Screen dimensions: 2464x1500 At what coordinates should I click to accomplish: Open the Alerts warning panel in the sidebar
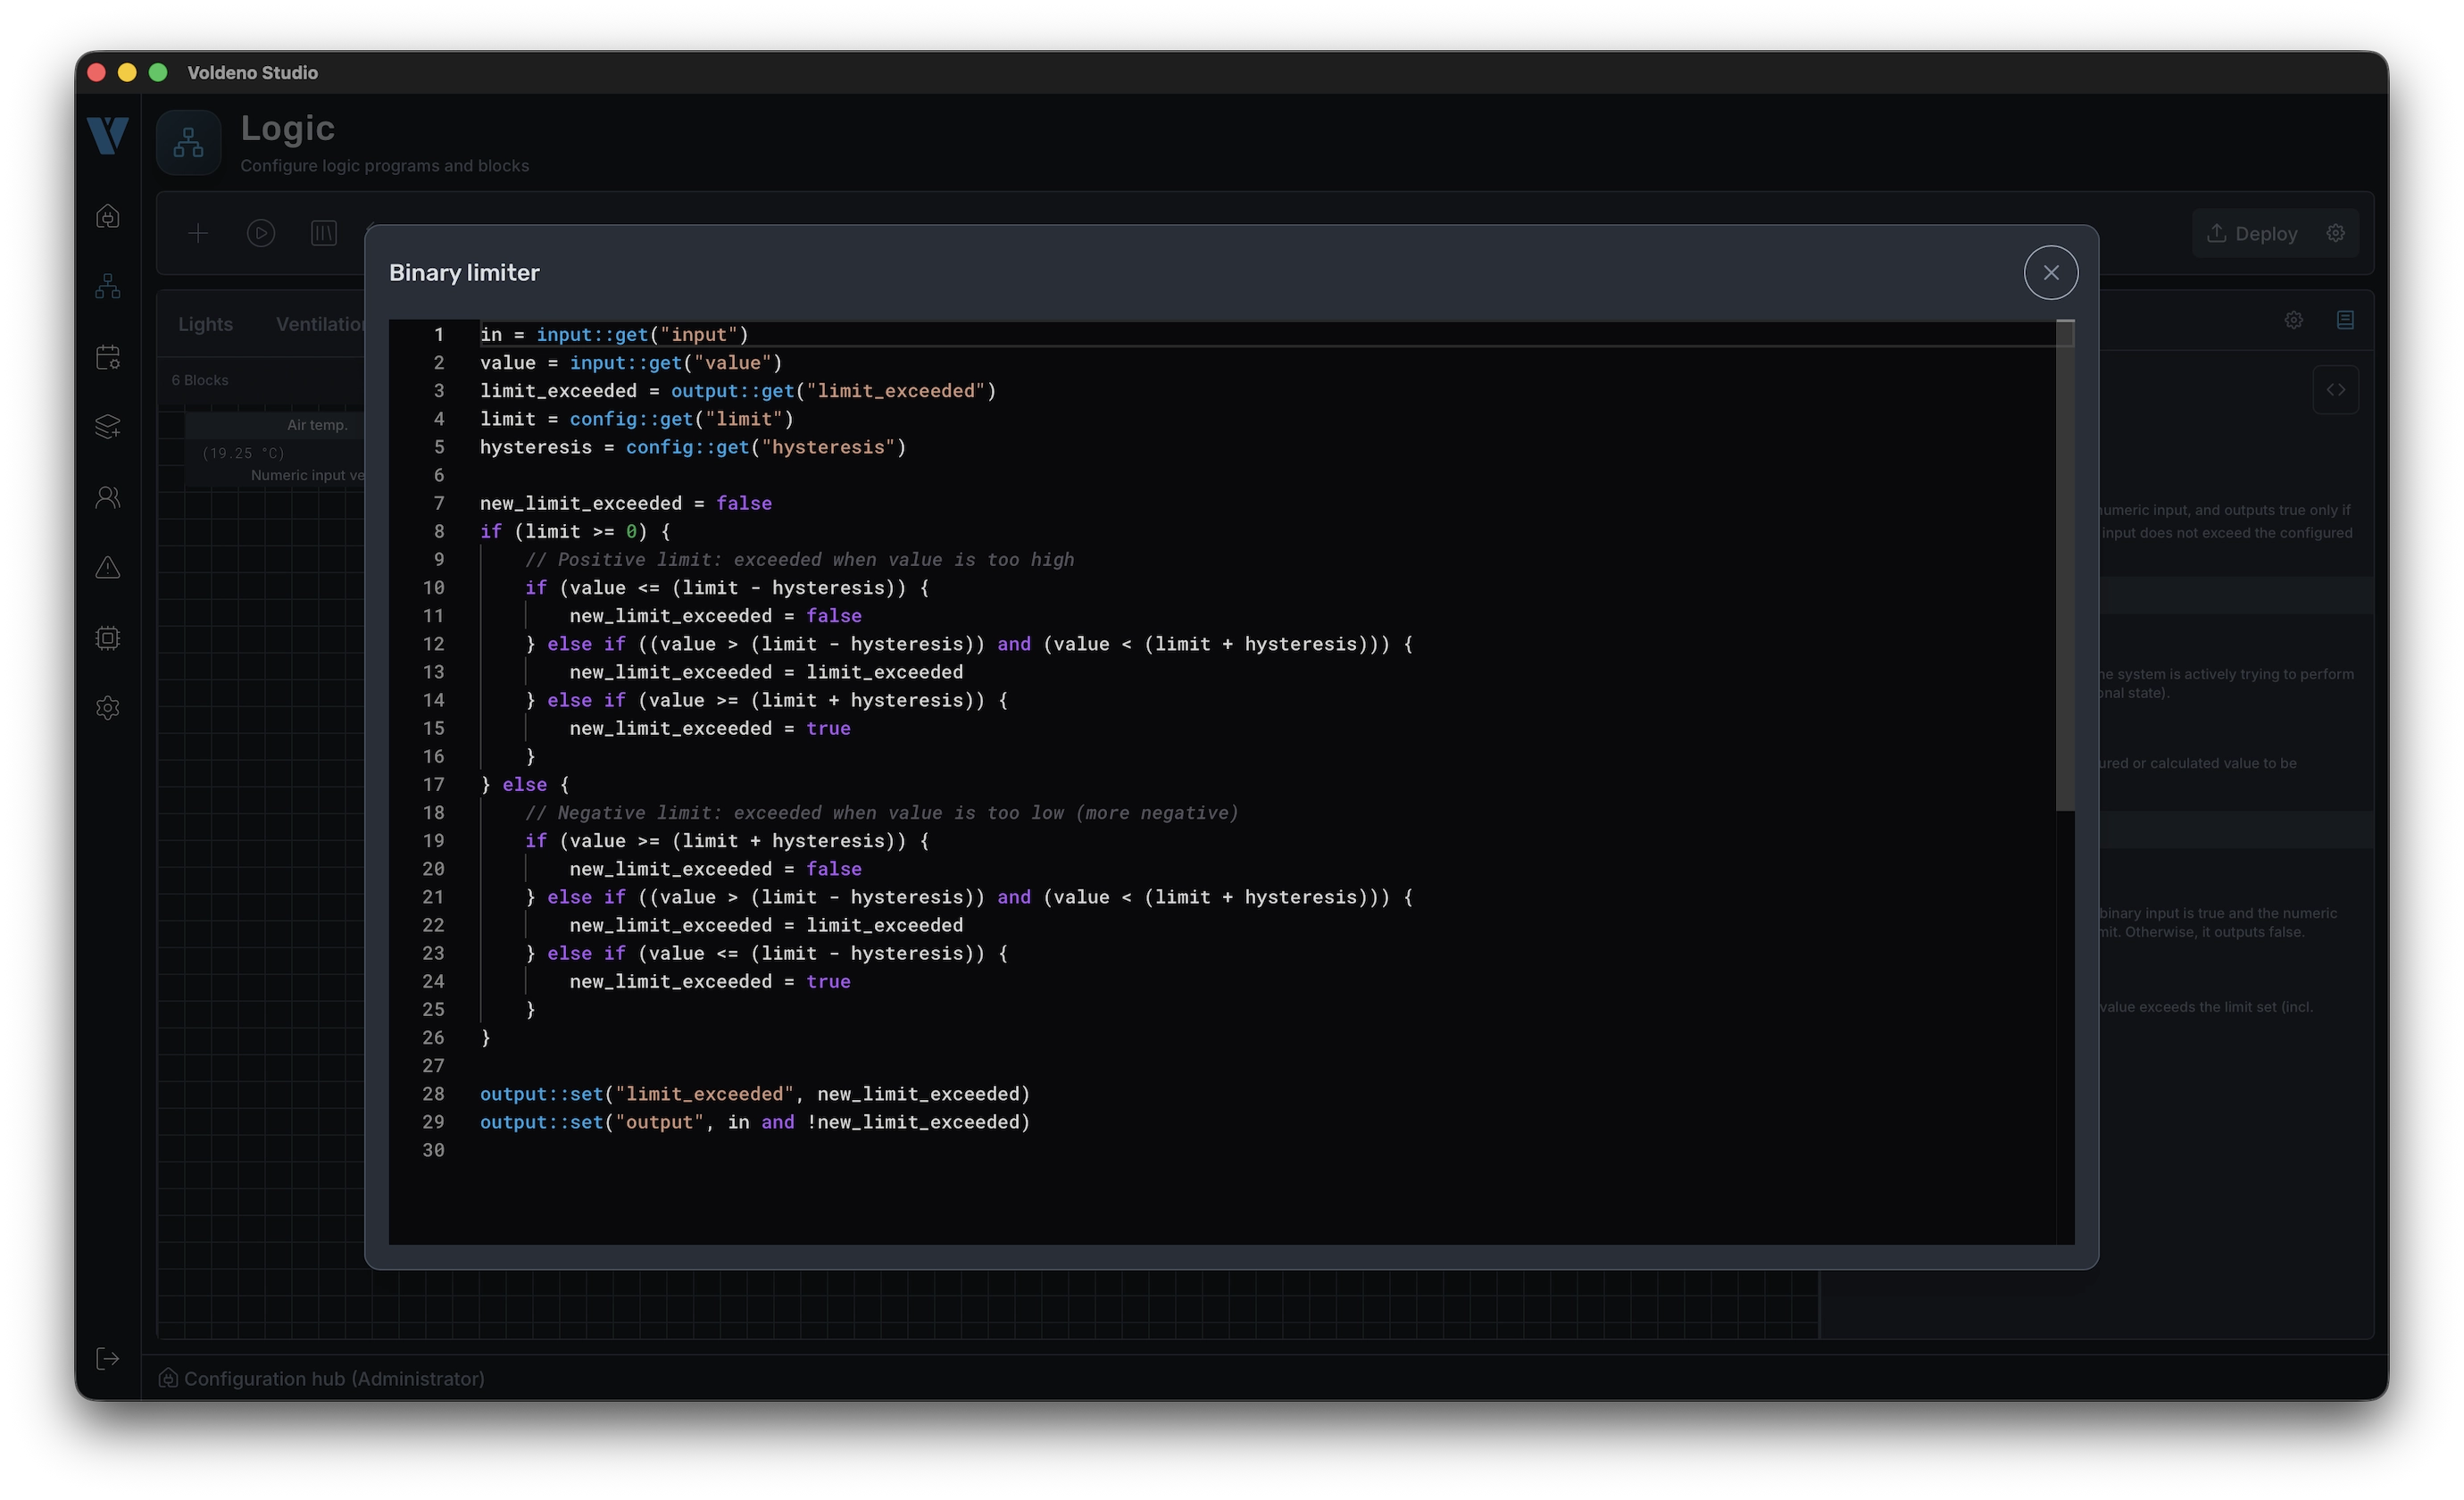[107, 567]
